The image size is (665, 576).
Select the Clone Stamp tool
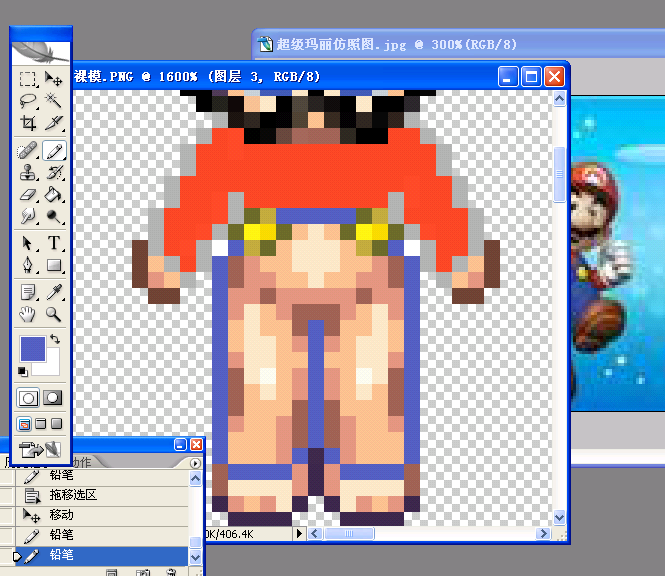click(28, 173)
